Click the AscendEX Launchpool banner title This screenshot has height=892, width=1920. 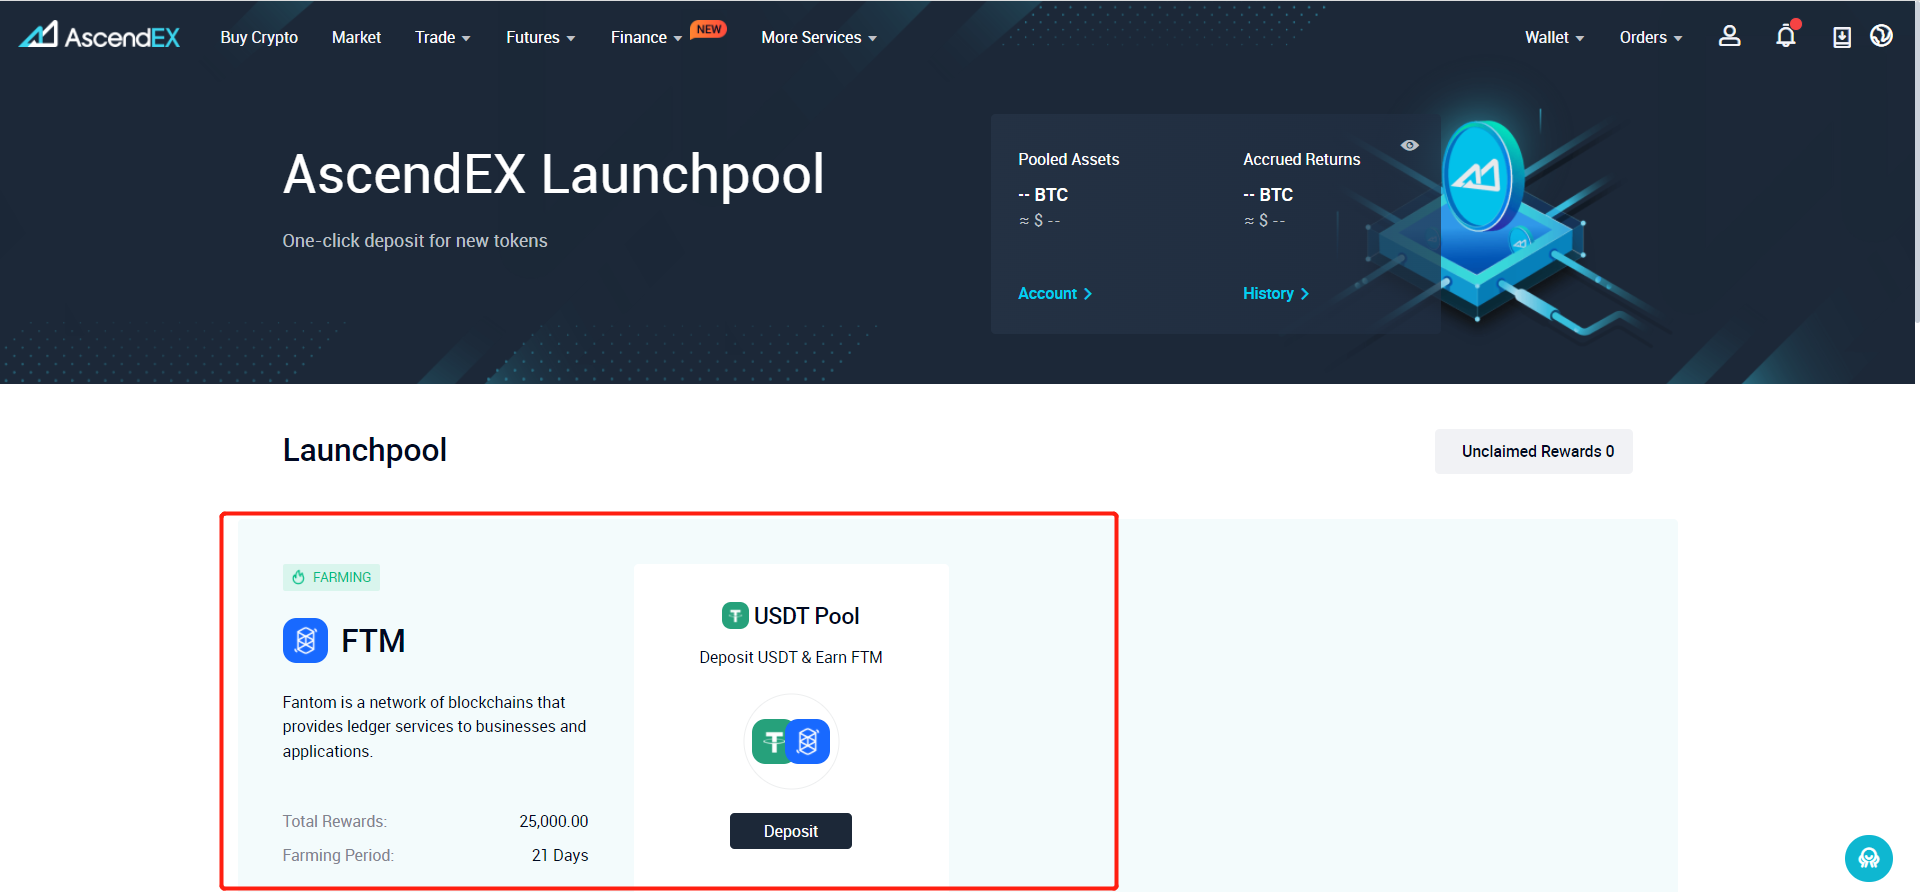pos(553,174)
